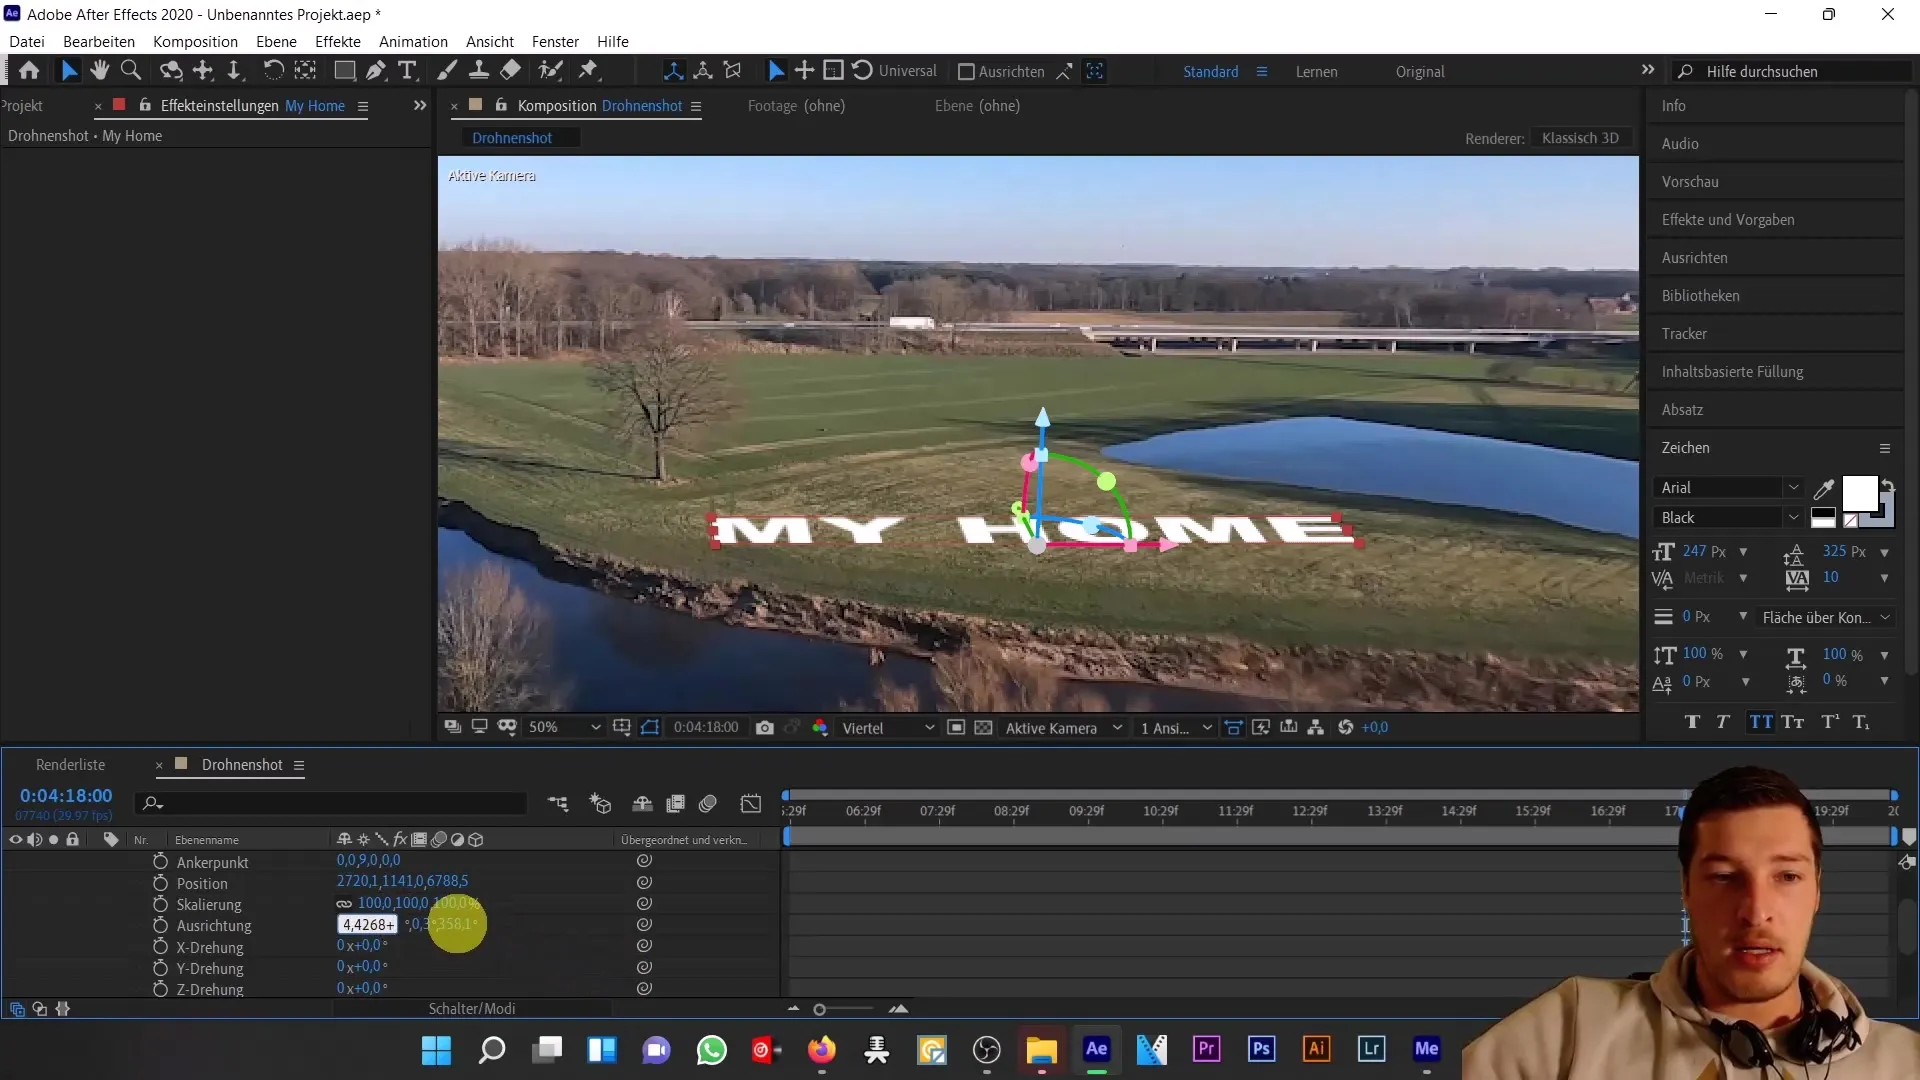Switch to the Renderliste tab
The image size is (1920, 1080).
point(71,765)
